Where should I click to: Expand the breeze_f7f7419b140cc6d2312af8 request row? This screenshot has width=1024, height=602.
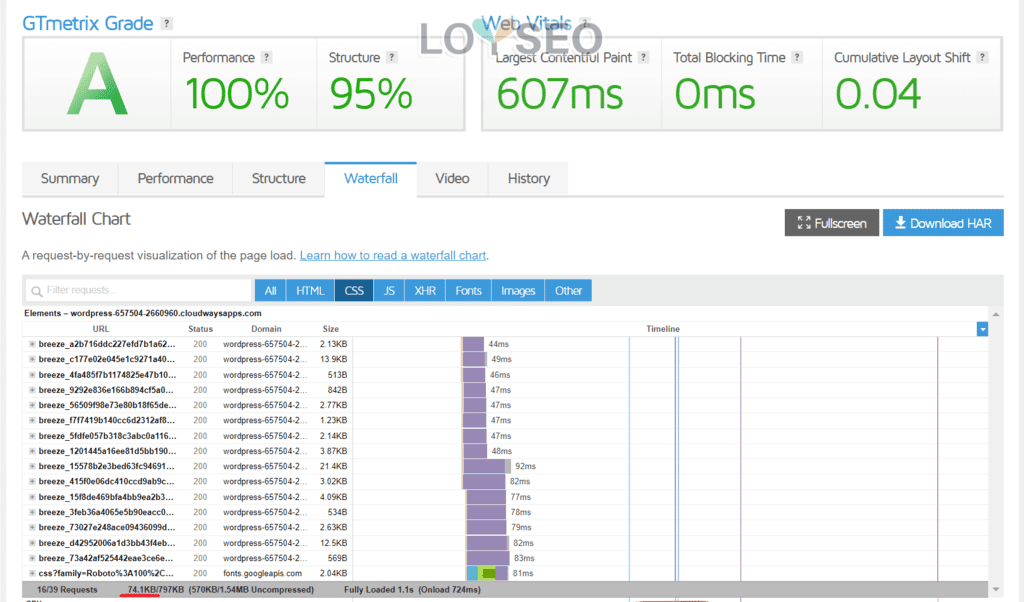[x=32, y=420]
